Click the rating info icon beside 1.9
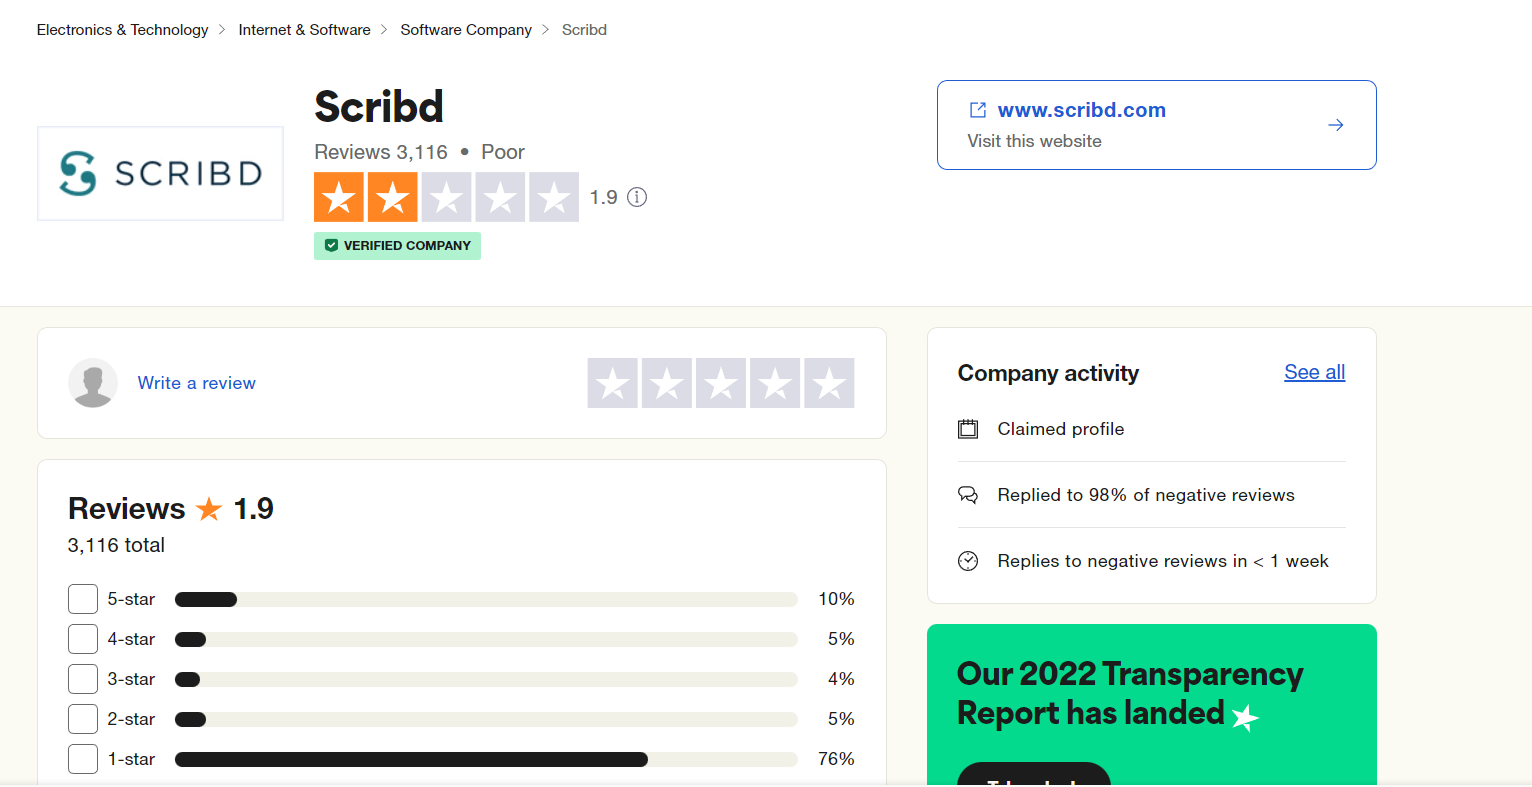Screen dimensions: 1532x787 [637, 197]
